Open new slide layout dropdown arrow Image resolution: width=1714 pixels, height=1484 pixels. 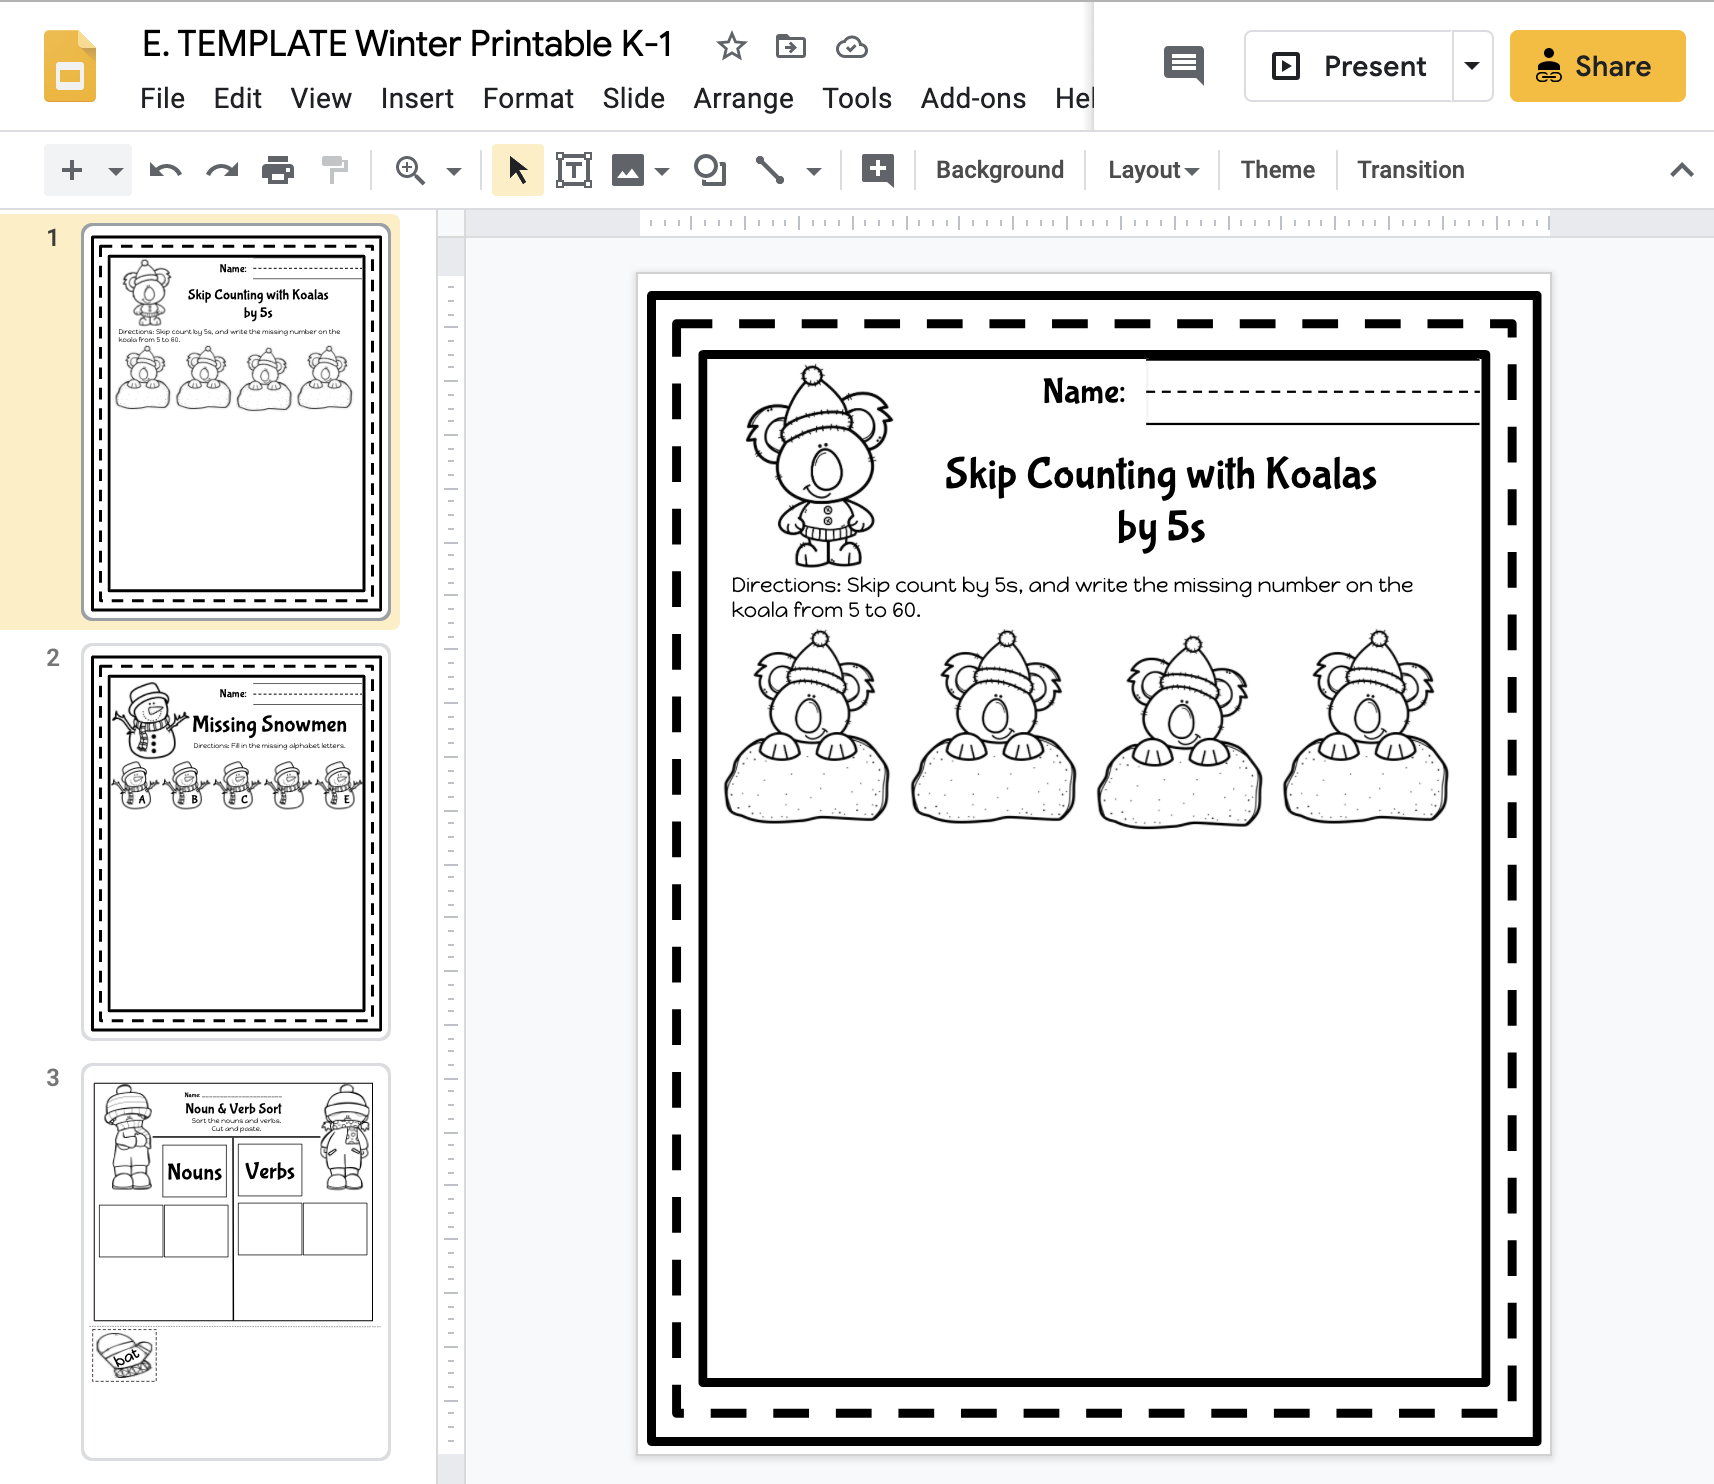pos(116,171)
